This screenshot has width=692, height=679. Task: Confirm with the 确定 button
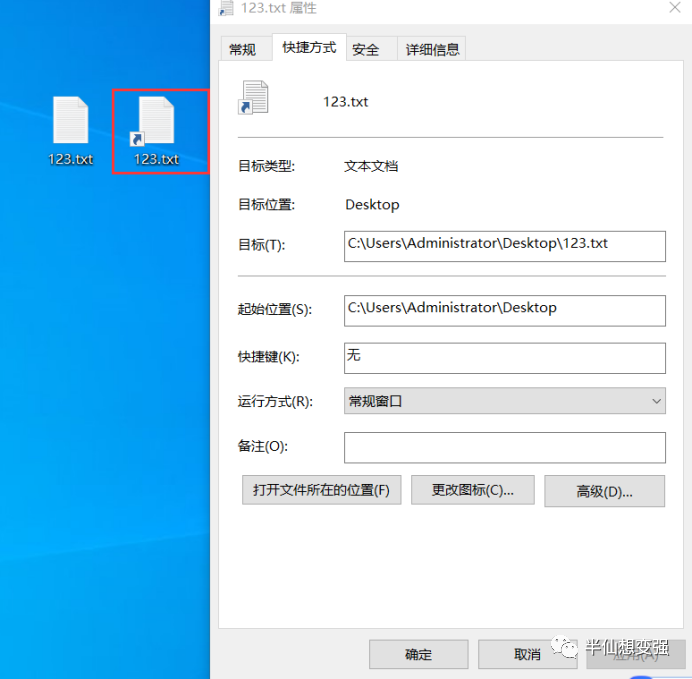point(418,654)
